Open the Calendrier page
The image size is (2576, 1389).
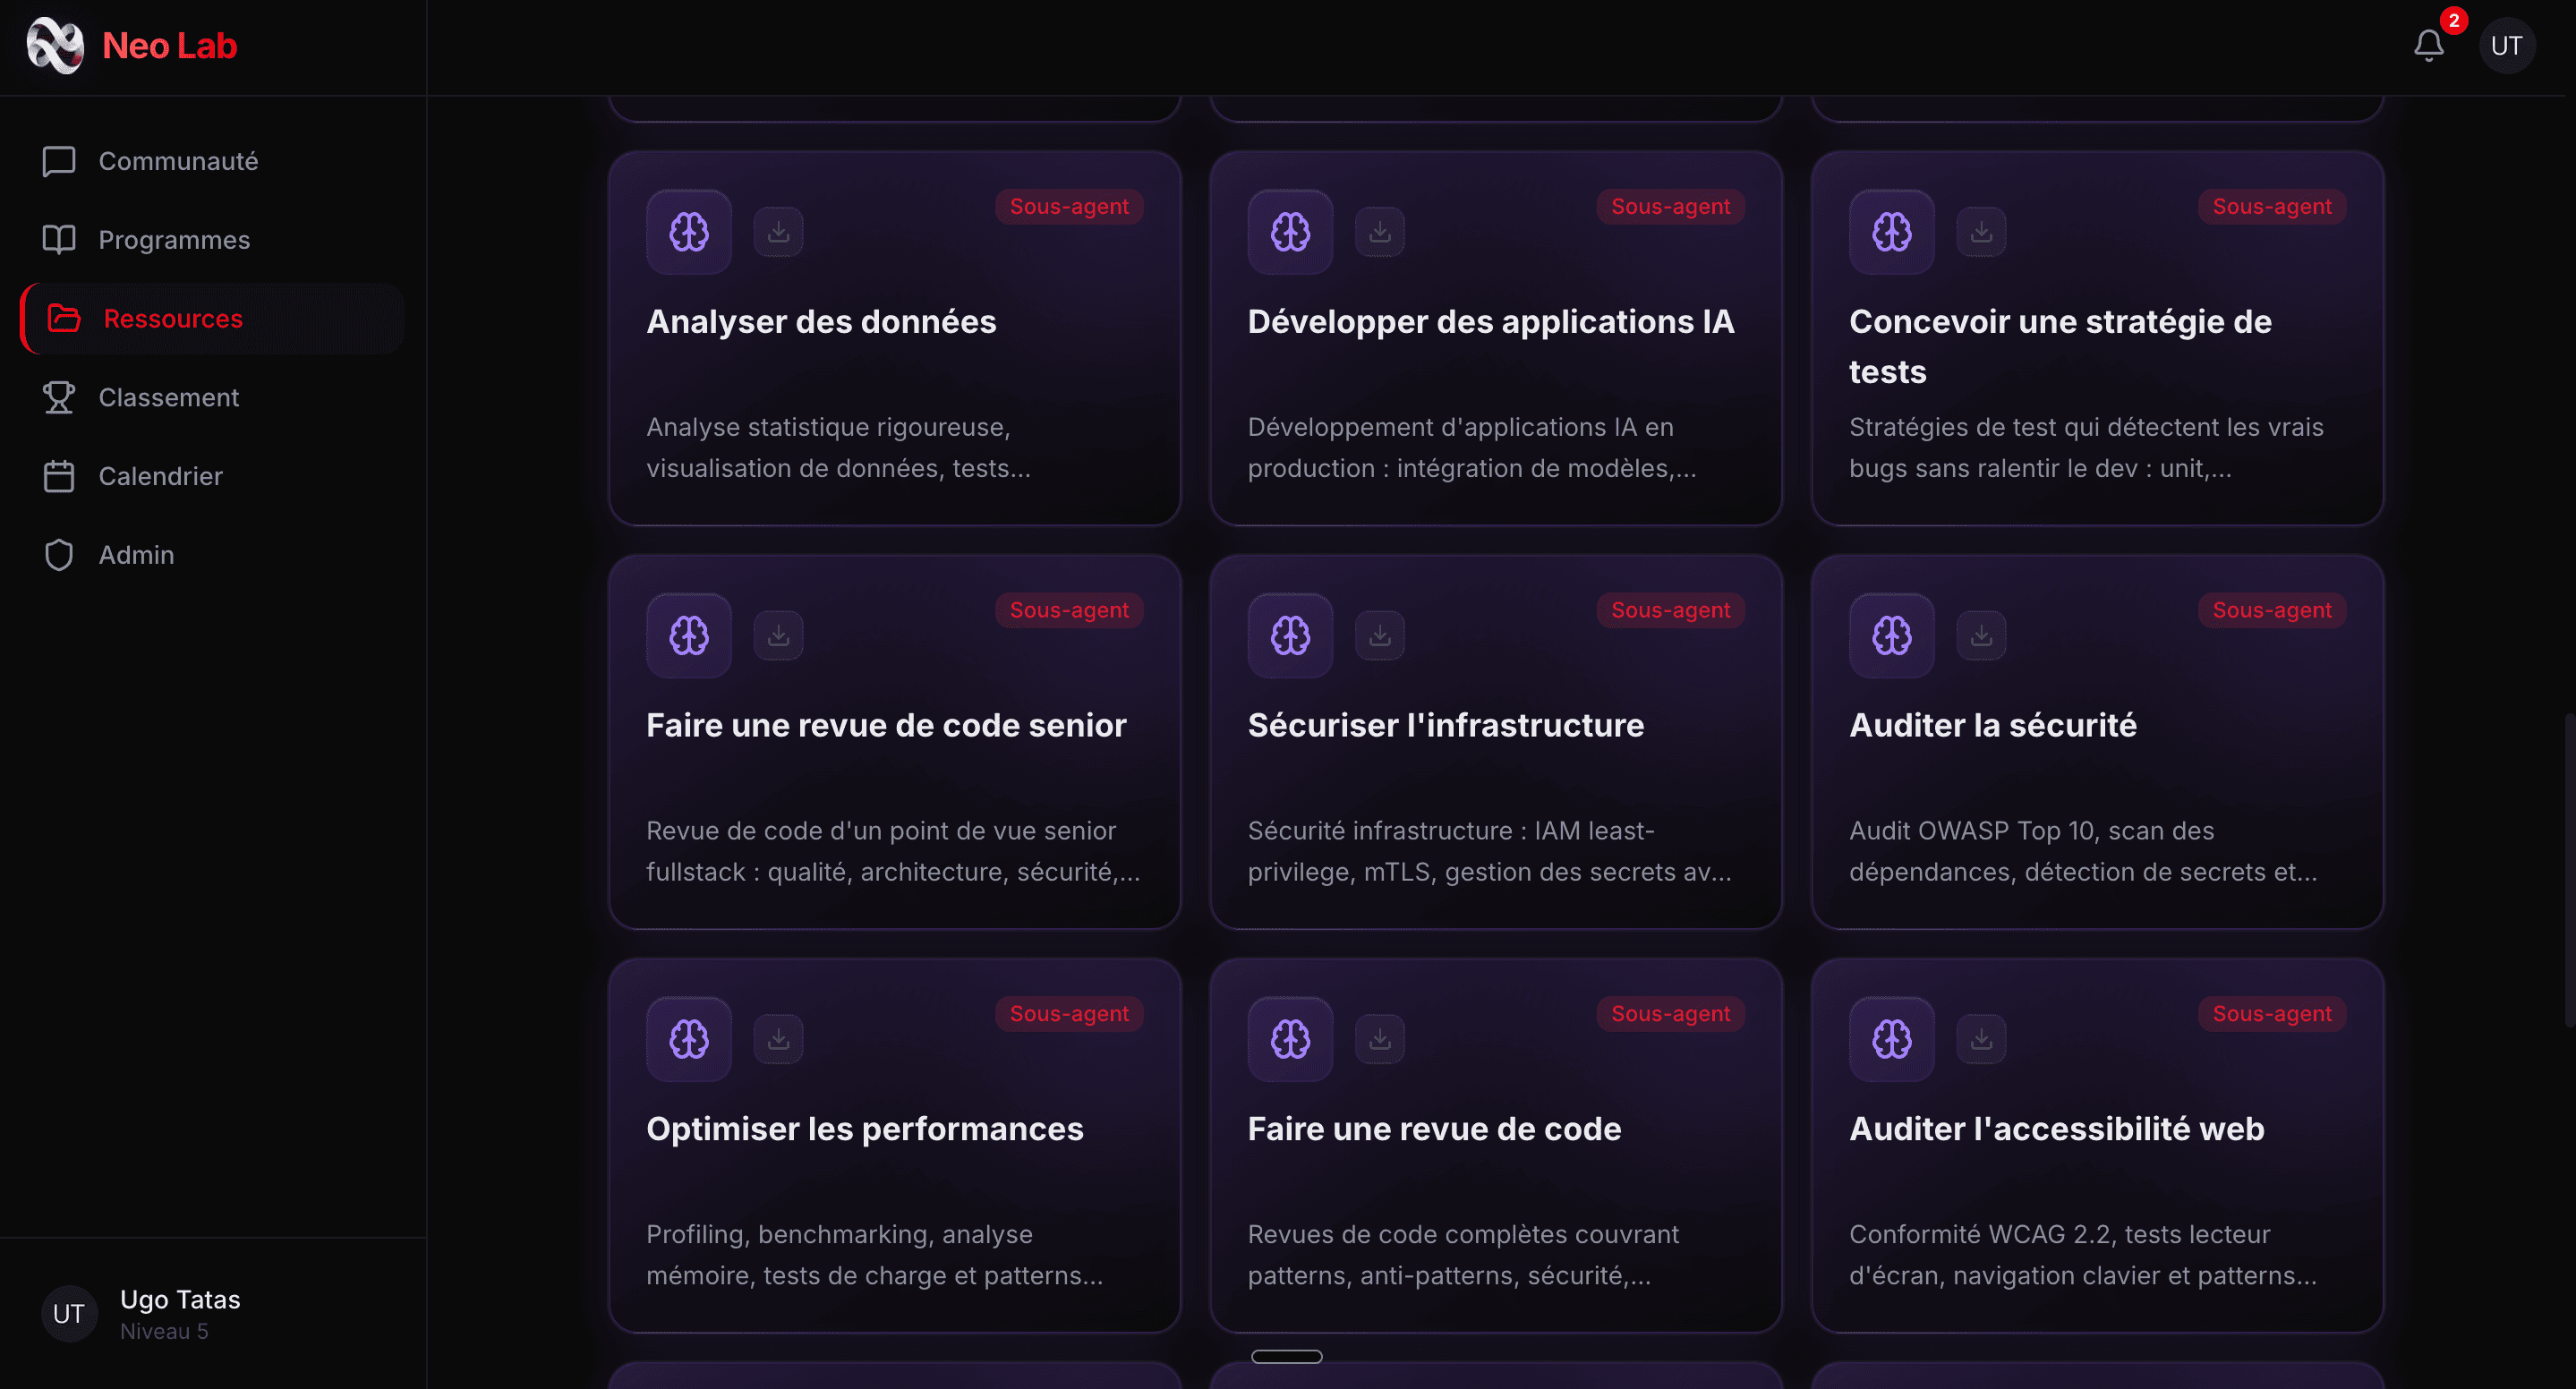[x=160, y=476]
